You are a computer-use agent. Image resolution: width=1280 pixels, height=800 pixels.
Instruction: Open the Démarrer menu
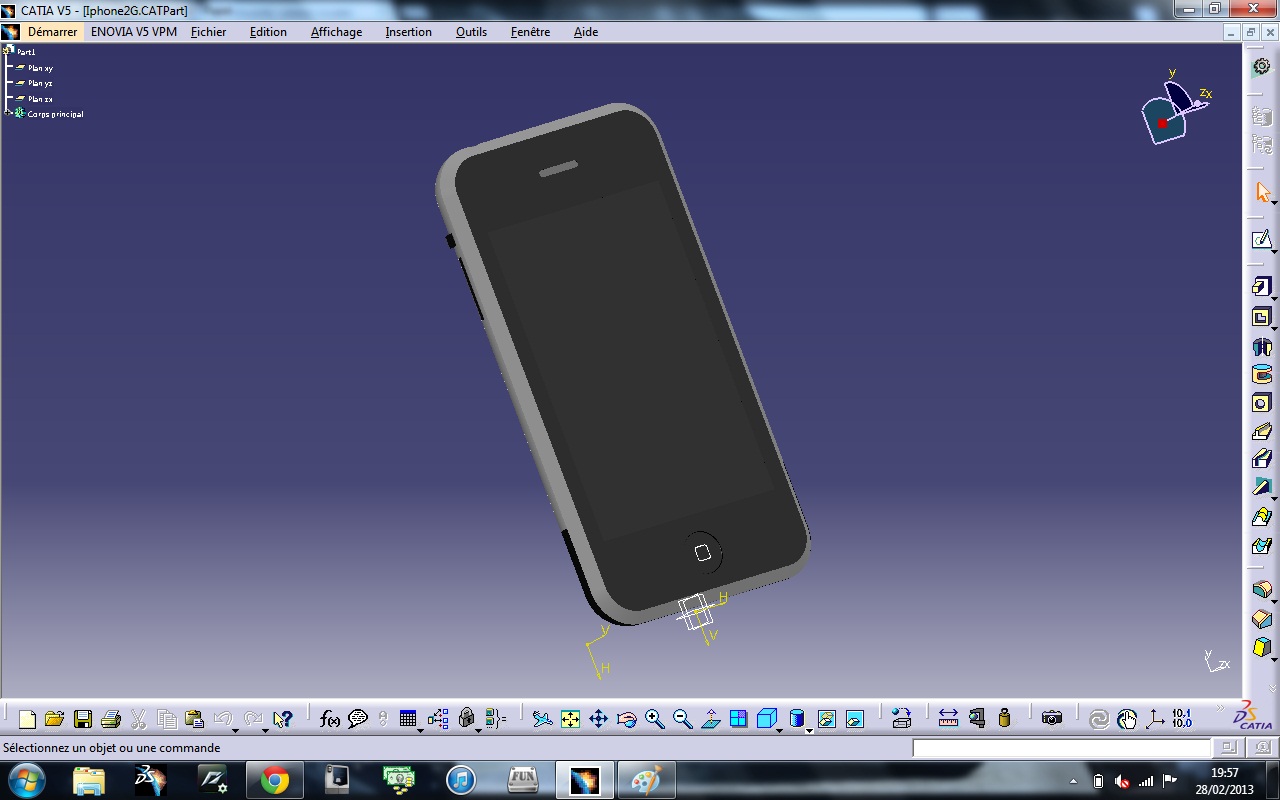[53, 32]
